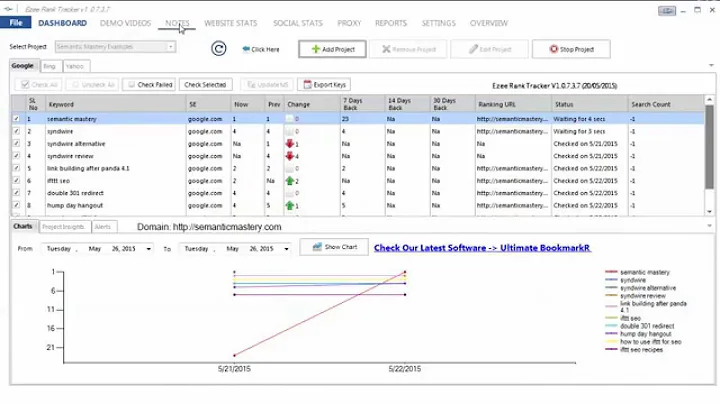Toggle checkbox for link building after panda
The height and width of the screenshot is (404, 720).
point(17,168)
